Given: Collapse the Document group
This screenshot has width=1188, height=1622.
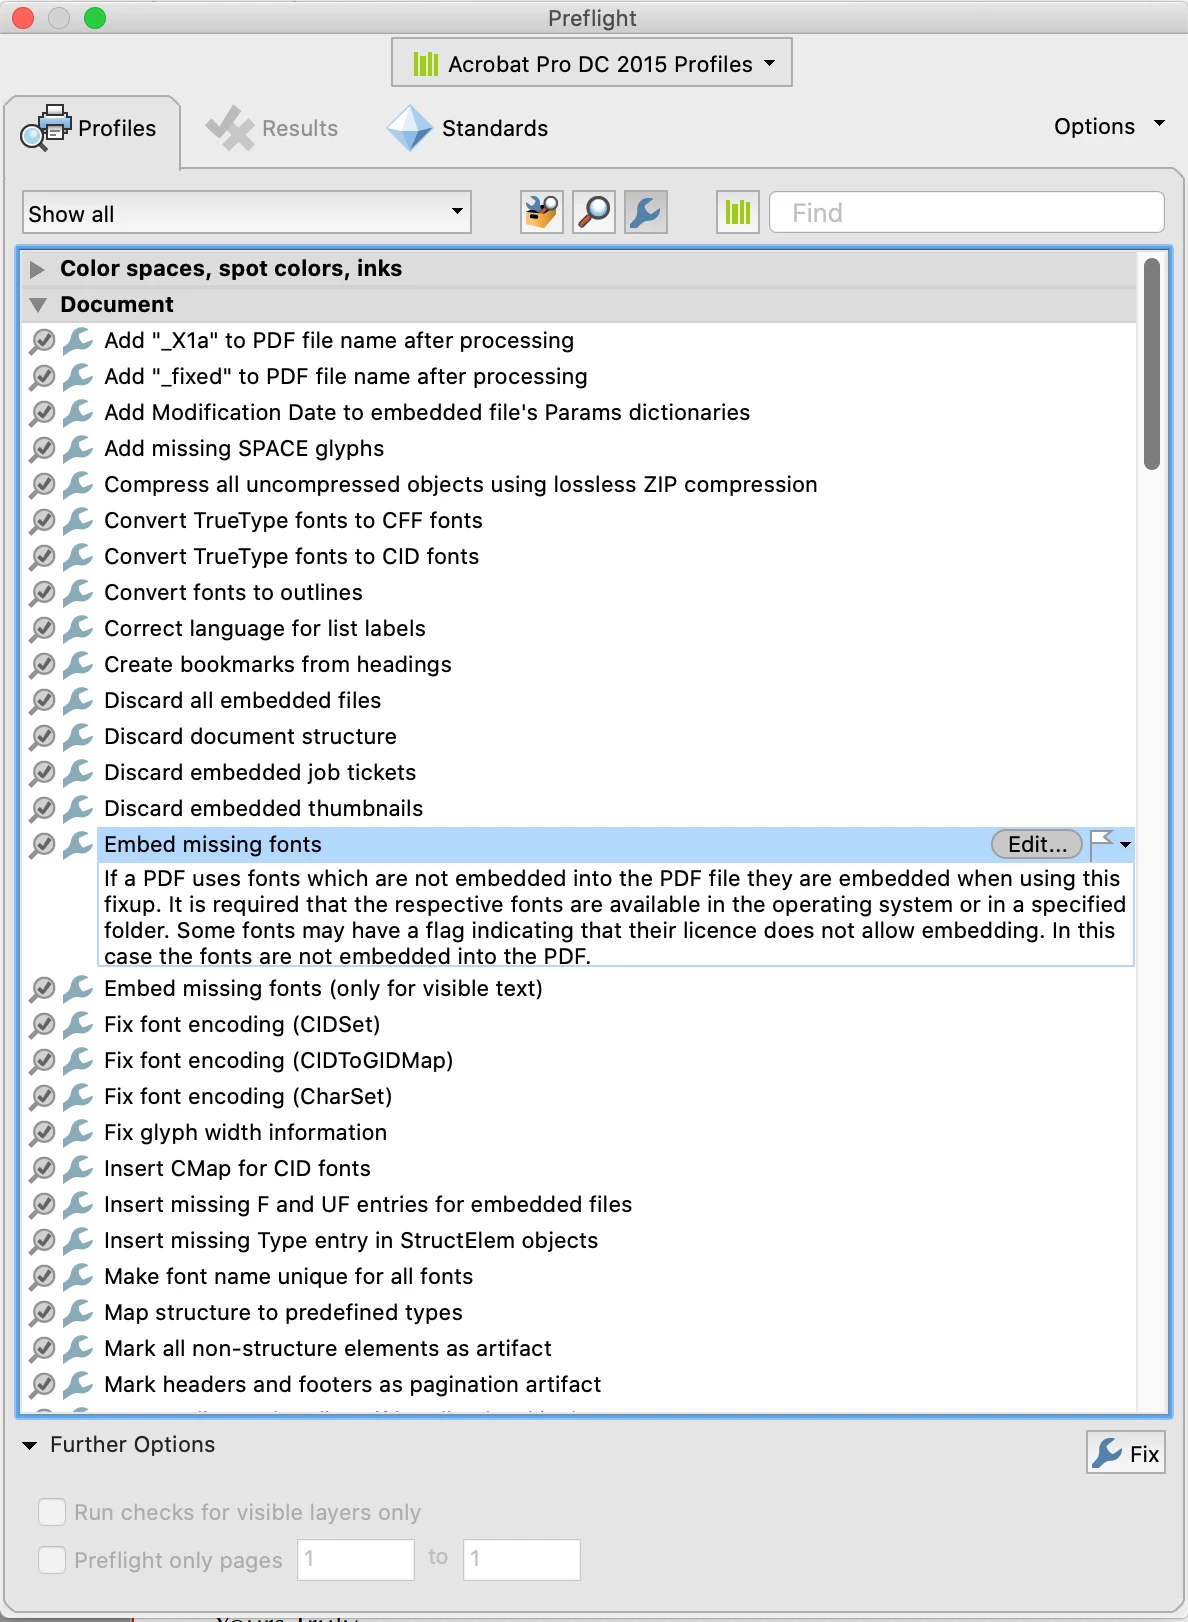Looking at the screenshot, I should point(38,305).
